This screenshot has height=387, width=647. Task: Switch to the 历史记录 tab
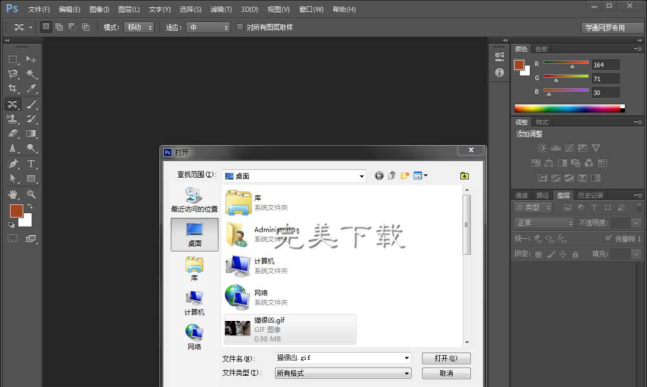click(x=590, y=196)
